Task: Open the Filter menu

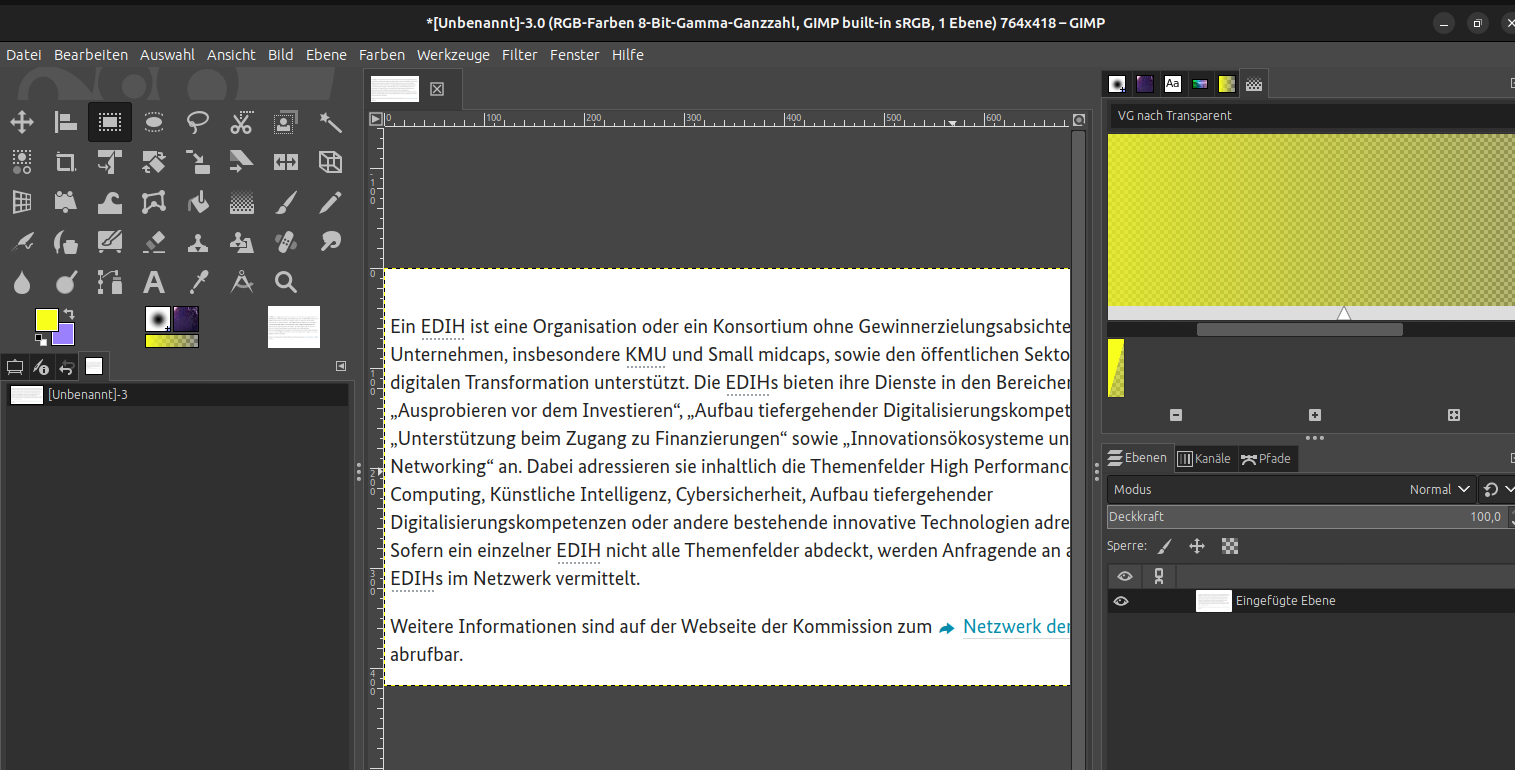Action: click(519, 55)
